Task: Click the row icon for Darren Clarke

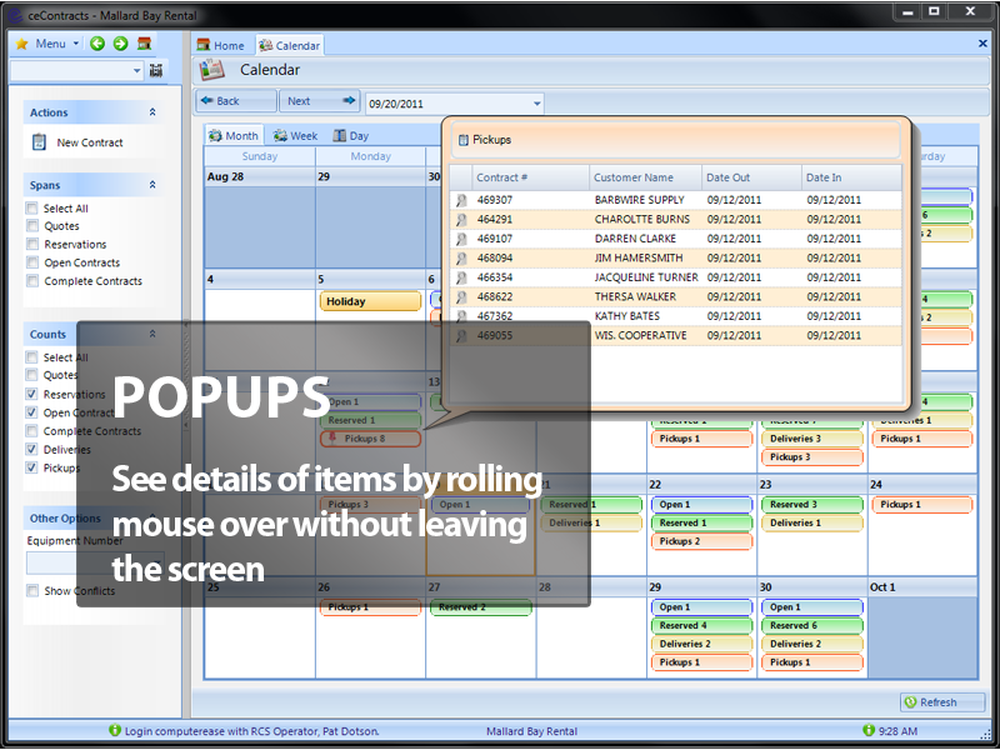Action: pos(461,239)
